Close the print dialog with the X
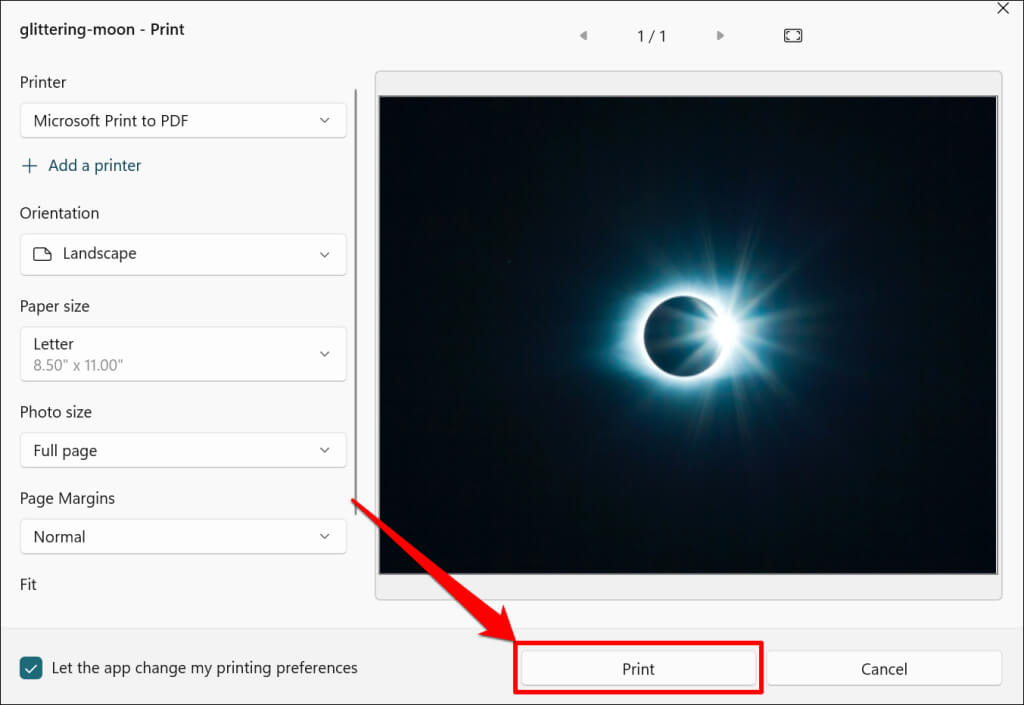Viewport: 1024px width, 705px height. pyautogui.click(x=1003, y=8)
